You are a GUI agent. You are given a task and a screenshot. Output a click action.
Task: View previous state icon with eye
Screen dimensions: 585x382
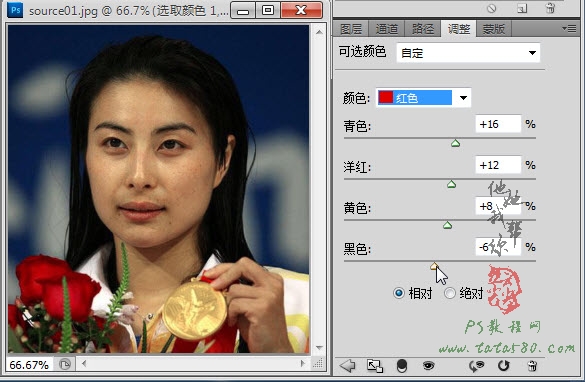(476, 366)
